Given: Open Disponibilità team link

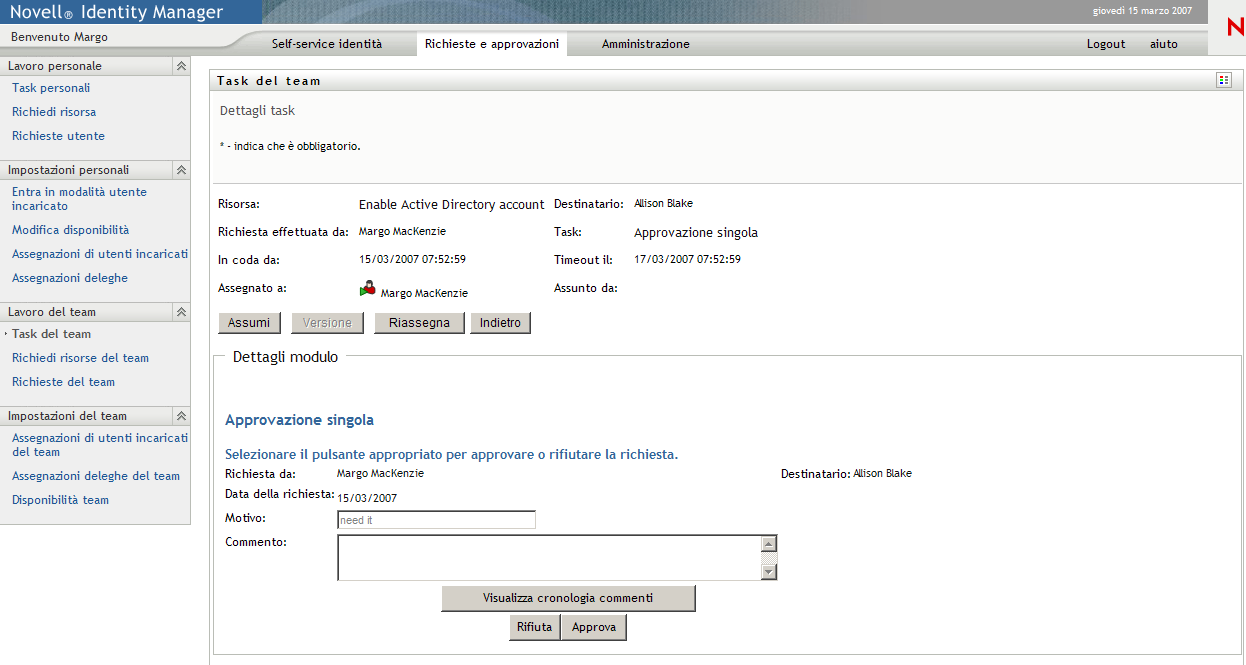Looking at the screenshot, I should pyautogui.click(x=60, y=500).
